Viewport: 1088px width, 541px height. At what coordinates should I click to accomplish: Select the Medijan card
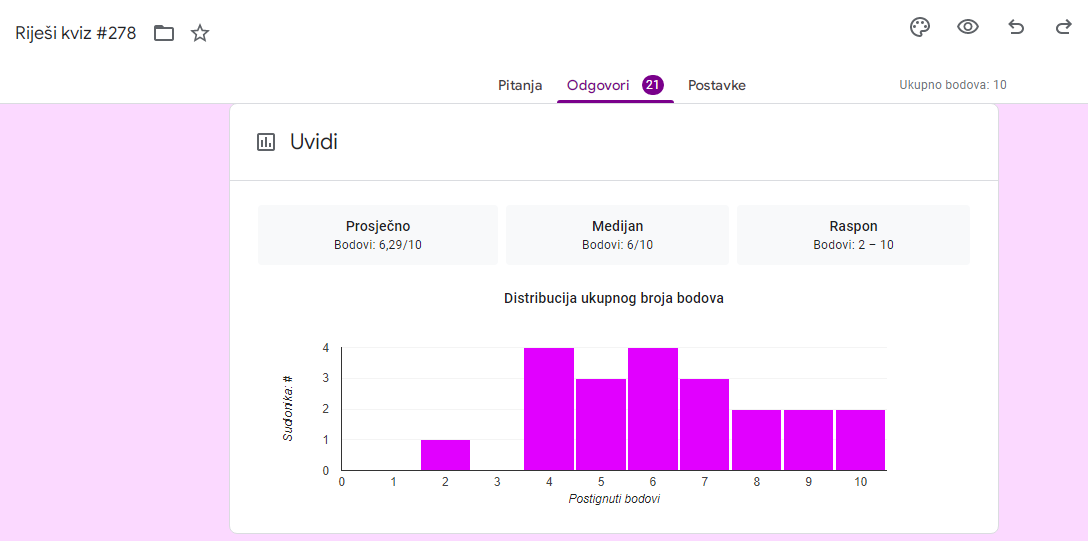(x=618, y=235)
